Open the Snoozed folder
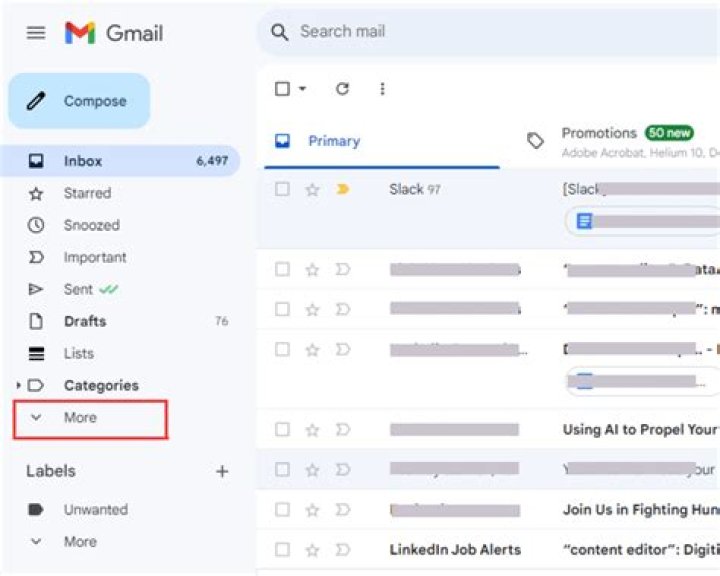720x576 pixels. pyautogui.click(x=91, y=225)
